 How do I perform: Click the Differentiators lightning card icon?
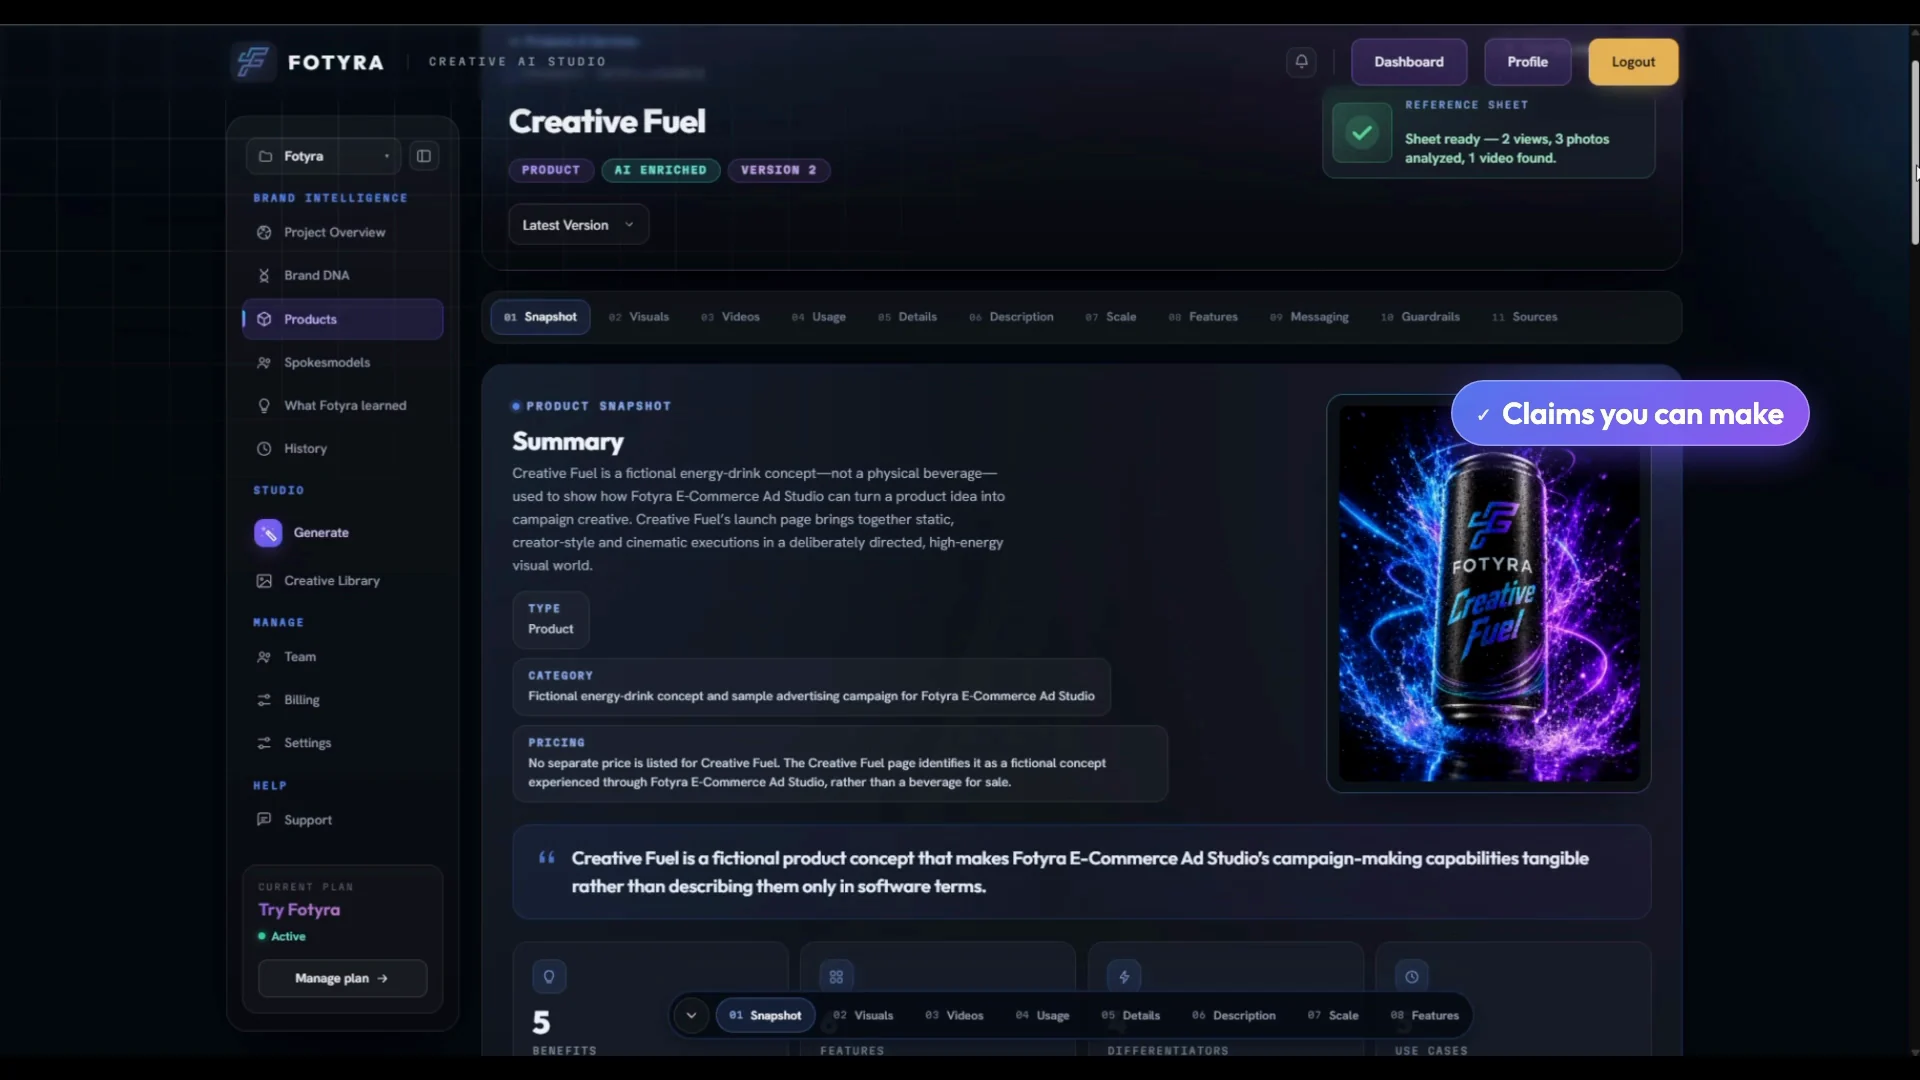coord(1124,976)
